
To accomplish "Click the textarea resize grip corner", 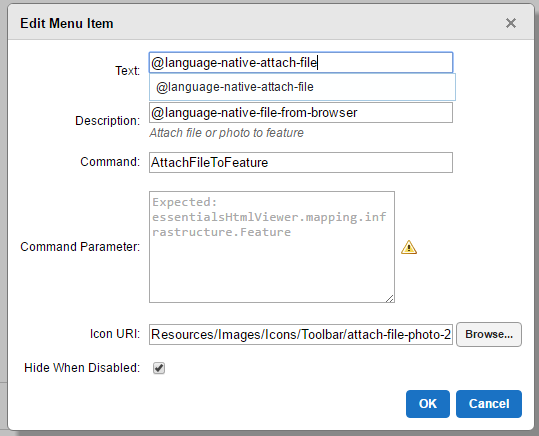I will [x=390, y=298].
